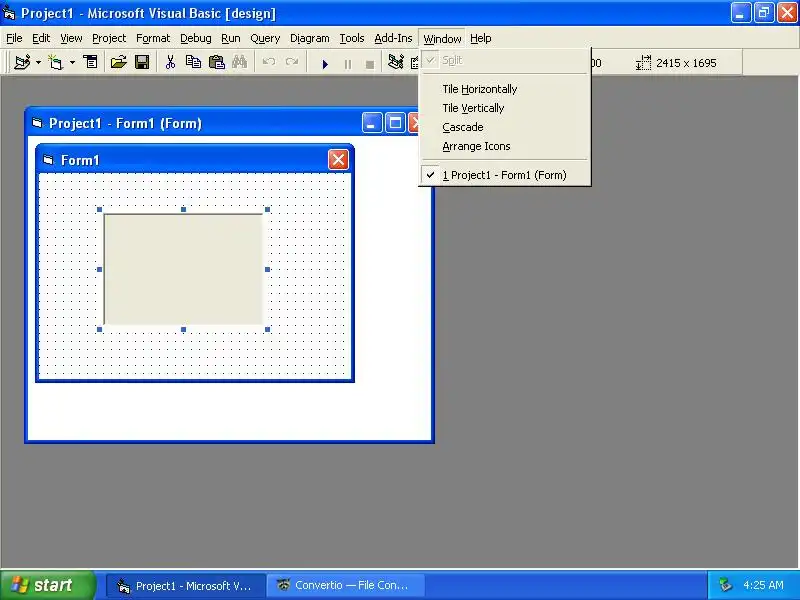Click the Project1 - Form1 (Form) window icon
This screenshot has width=800, height=600.
point(37,123)
